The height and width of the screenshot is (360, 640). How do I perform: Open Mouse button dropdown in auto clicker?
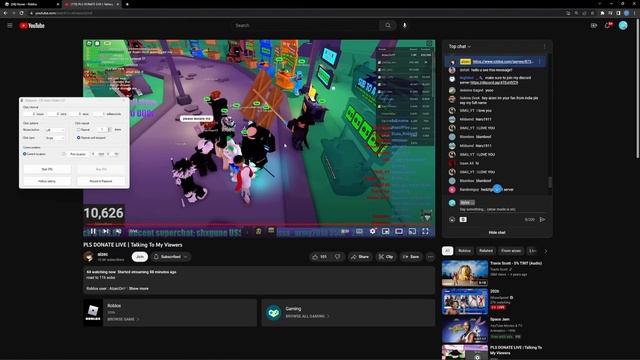click(x=55, y=130)
